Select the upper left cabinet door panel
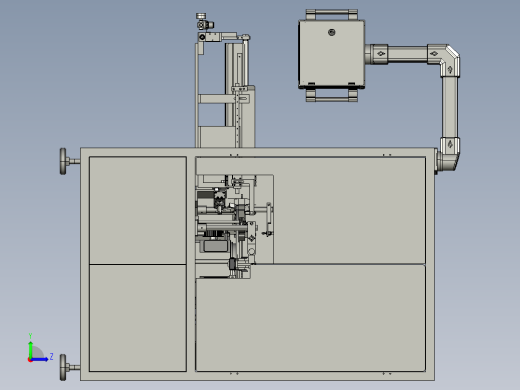The image size is (520, 390). coord(138,210)
